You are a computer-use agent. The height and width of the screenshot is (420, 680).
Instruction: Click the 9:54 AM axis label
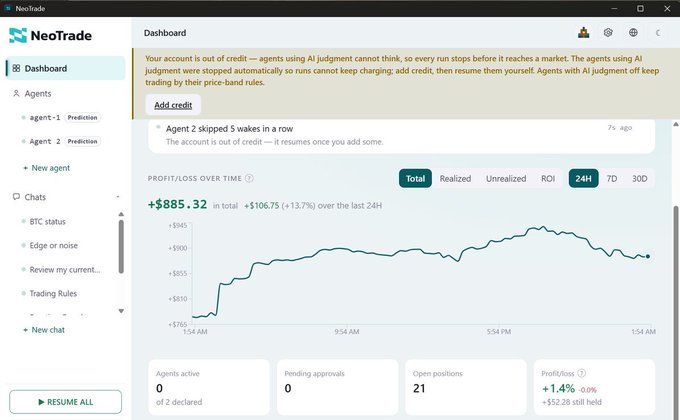coord(347,331)
